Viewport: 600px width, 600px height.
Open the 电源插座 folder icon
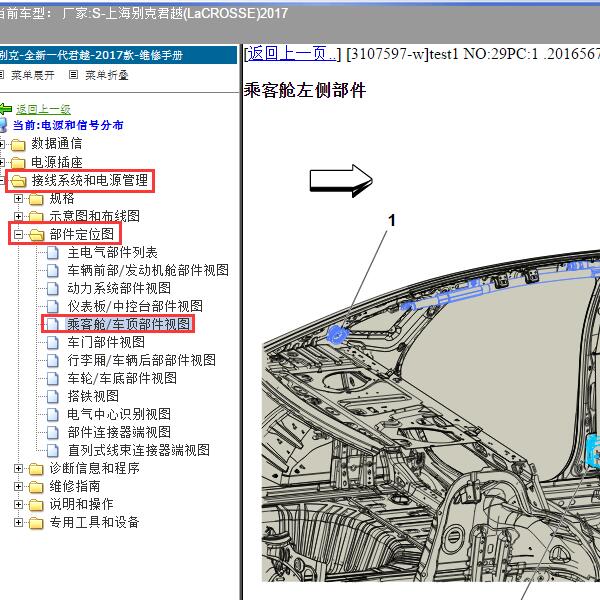[x=18, y=163]
